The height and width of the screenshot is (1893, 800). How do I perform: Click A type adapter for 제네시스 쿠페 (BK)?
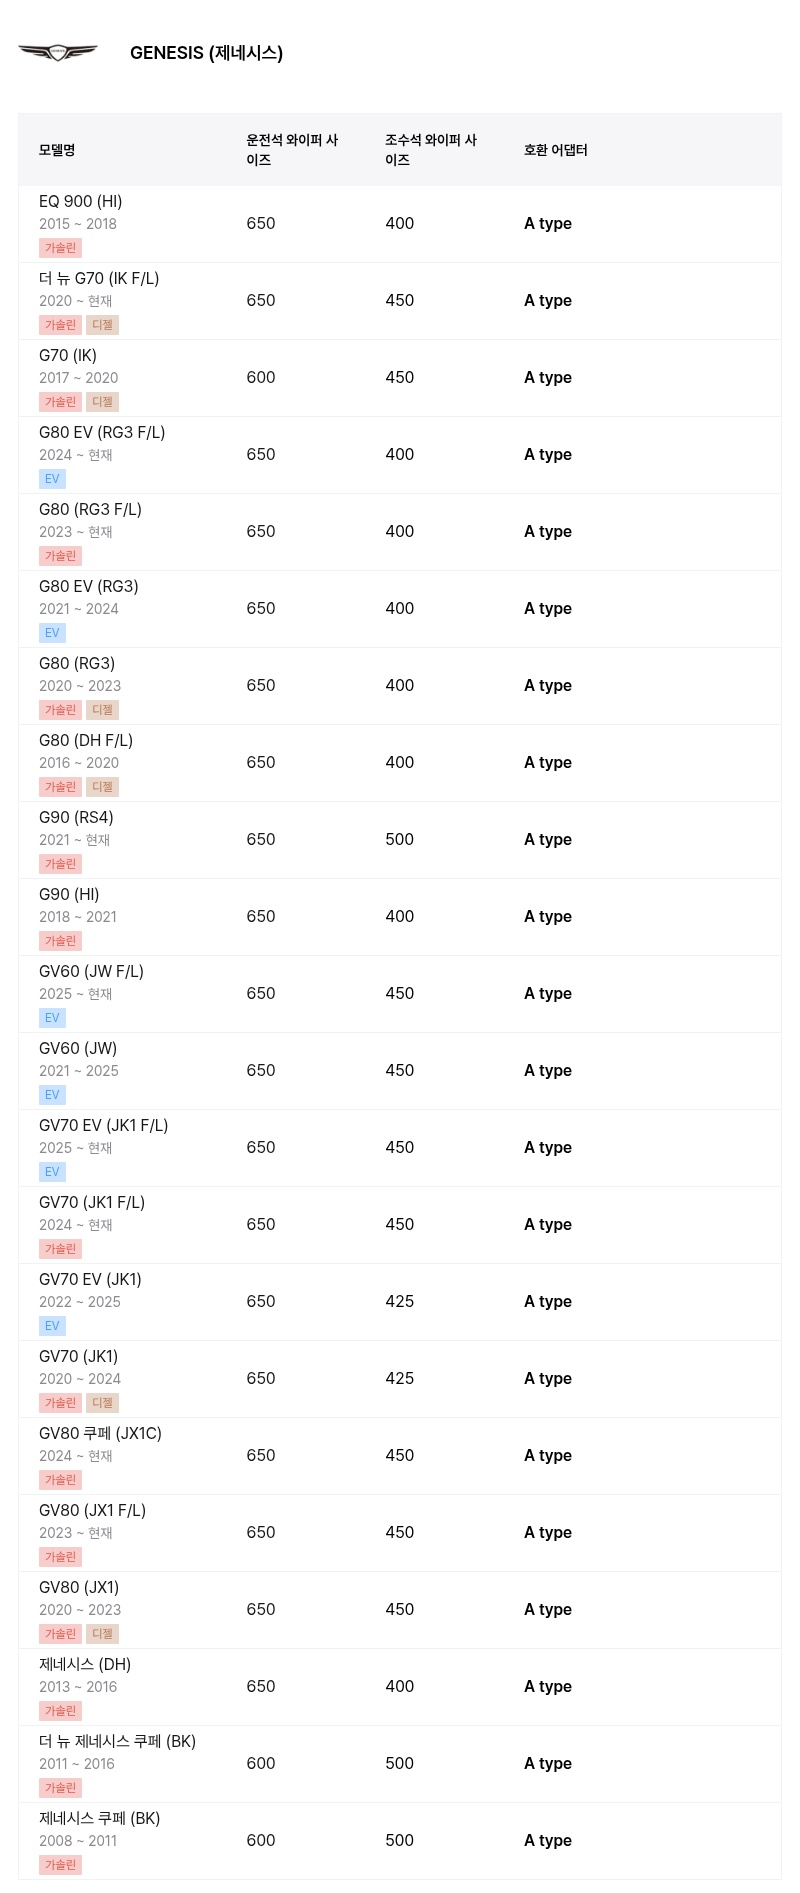(548, 1841)
